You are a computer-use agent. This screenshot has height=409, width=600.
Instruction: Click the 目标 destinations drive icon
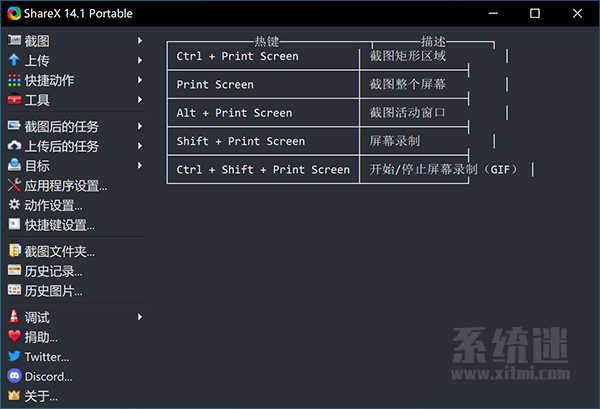click(x=14, y=165)
